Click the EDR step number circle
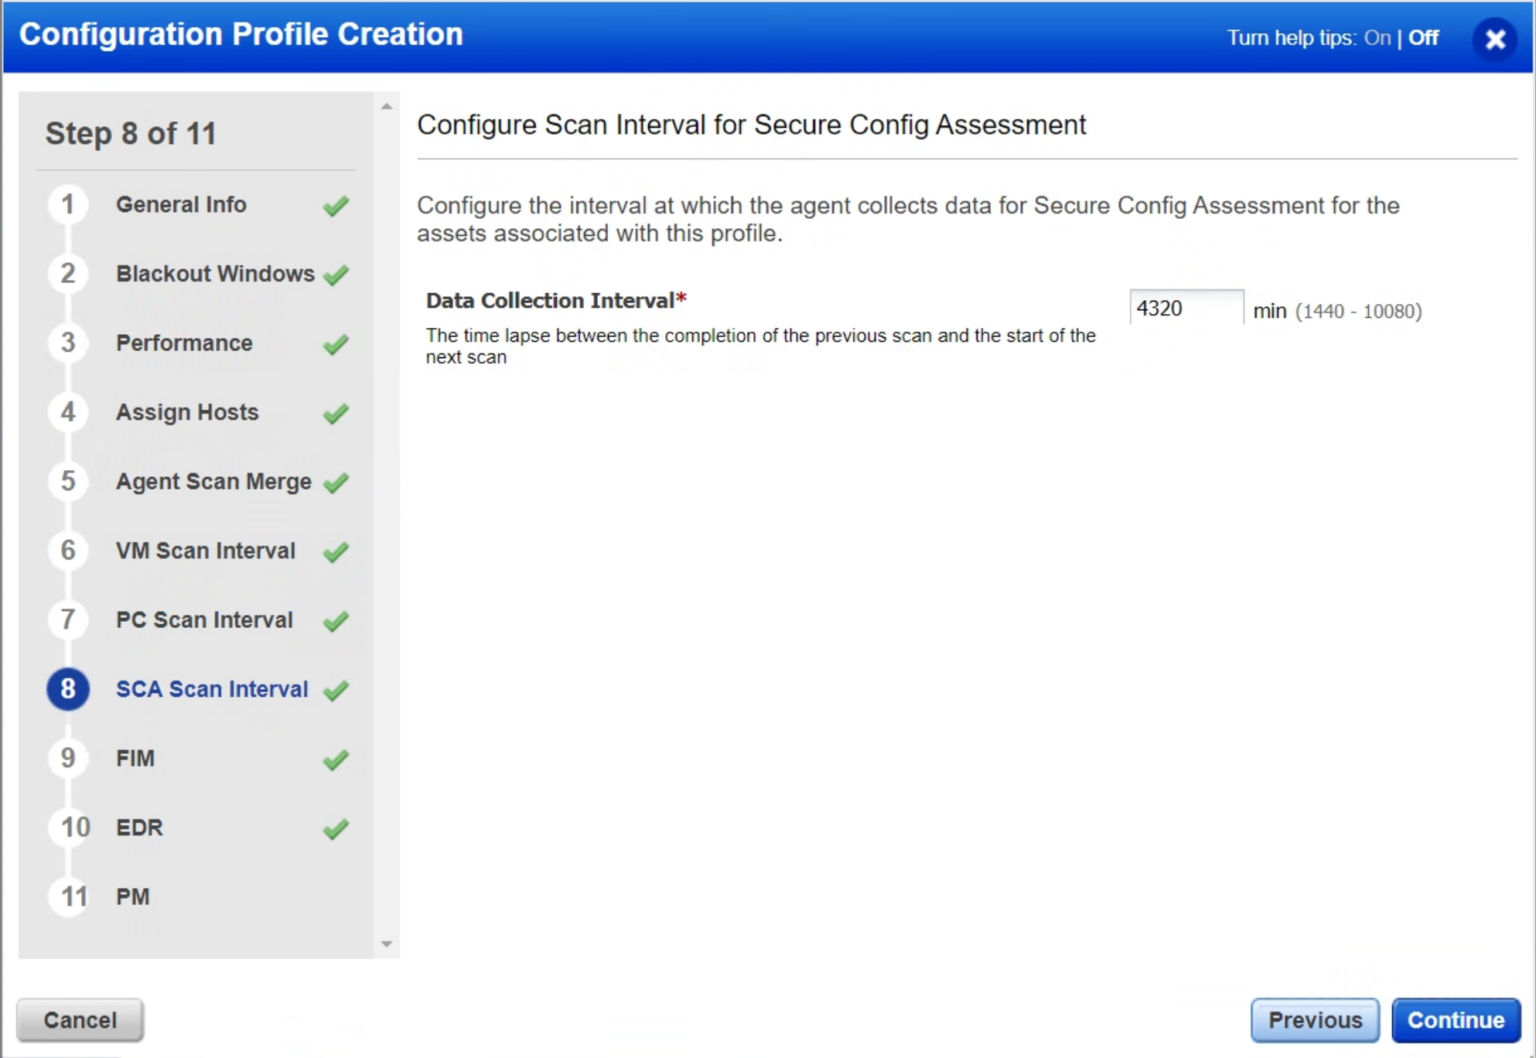Image resolution: width=1536 pixels, height=1058 pixels. tap(67, 827)
